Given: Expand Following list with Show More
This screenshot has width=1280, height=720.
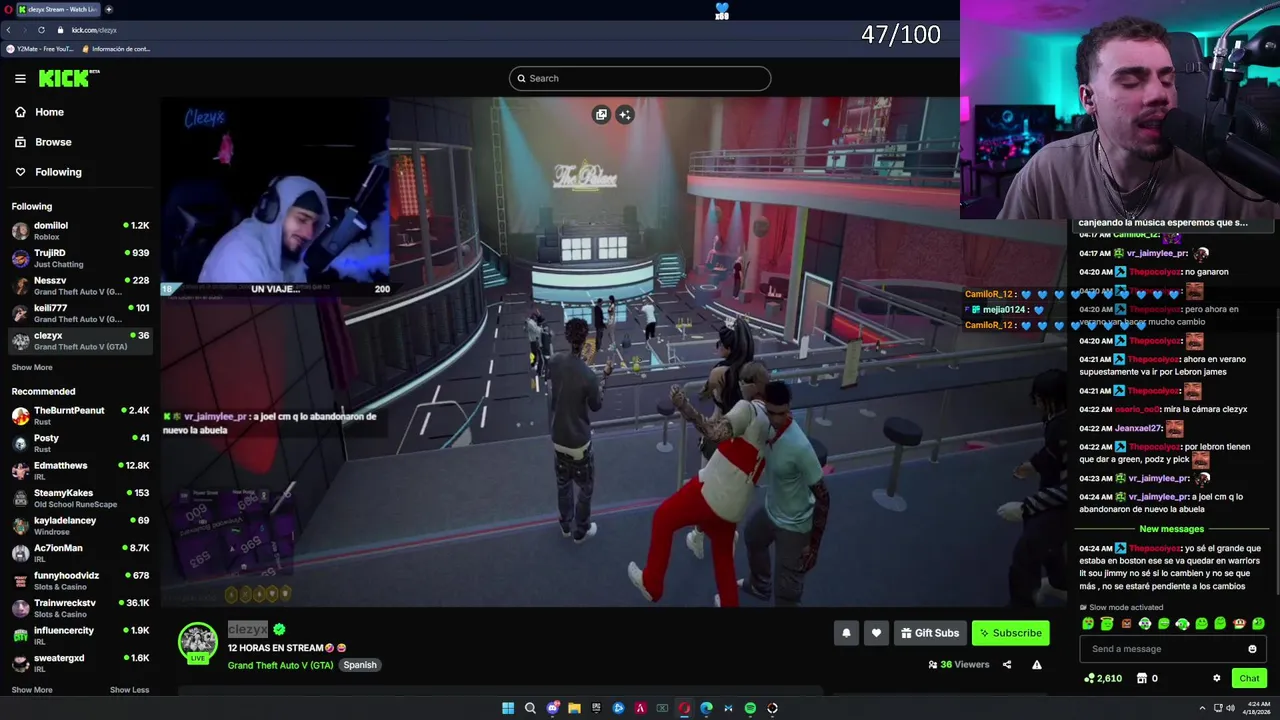Looking at the screenshot, I should (x=32, y=367).
